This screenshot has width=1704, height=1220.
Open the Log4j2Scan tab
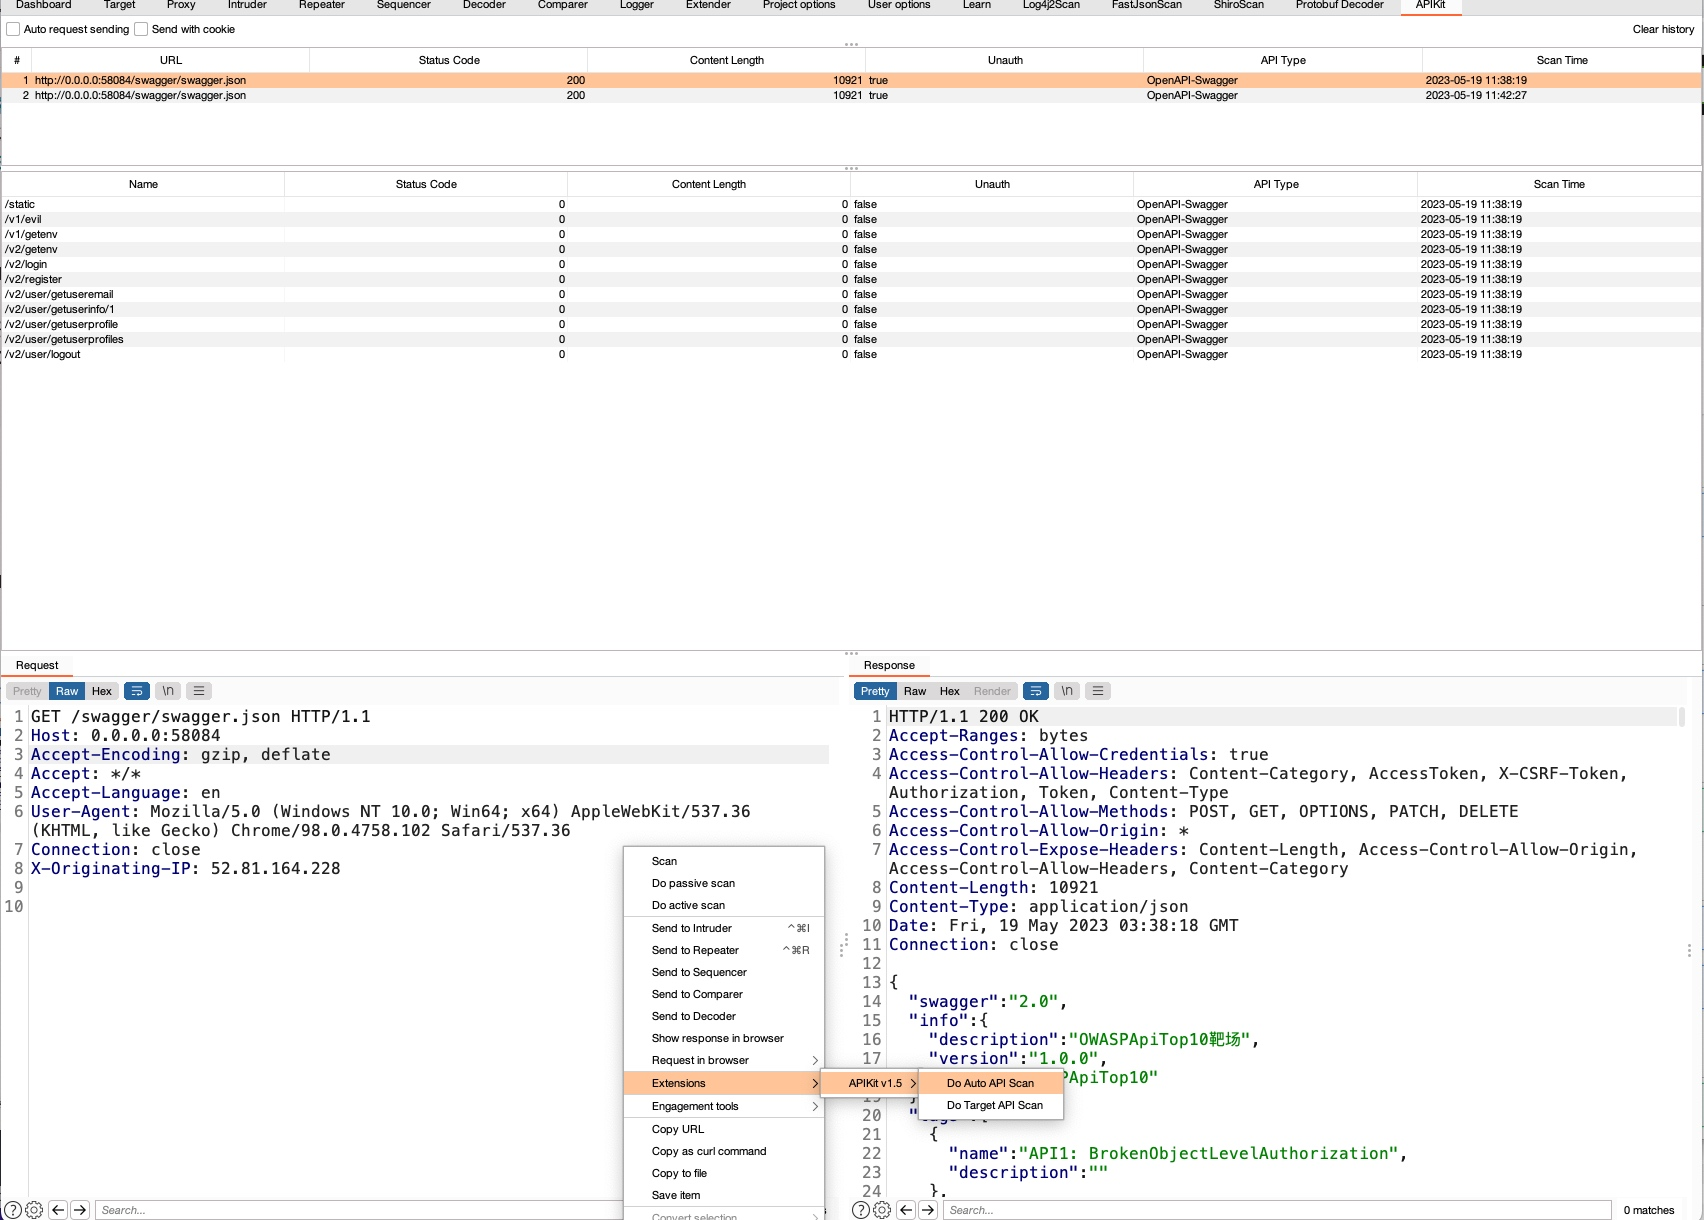click(1051, 5)
